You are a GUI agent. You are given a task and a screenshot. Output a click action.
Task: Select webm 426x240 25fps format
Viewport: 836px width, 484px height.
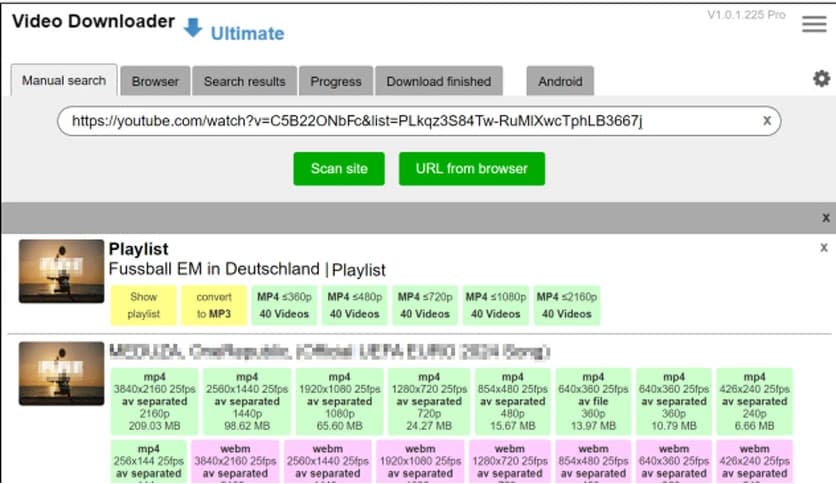point(754,462)
